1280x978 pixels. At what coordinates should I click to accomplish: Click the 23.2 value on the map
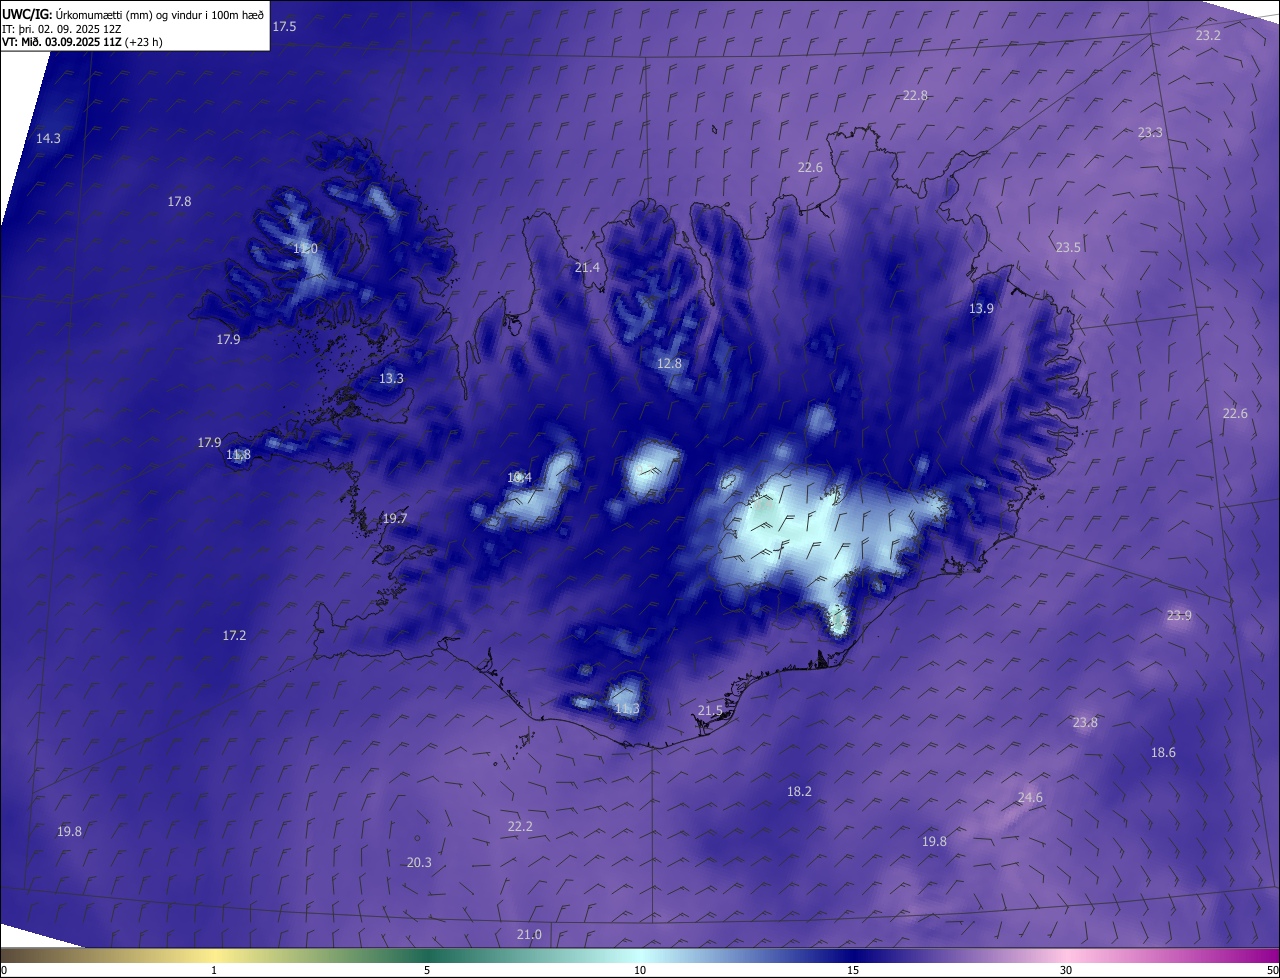(1208, 35)
